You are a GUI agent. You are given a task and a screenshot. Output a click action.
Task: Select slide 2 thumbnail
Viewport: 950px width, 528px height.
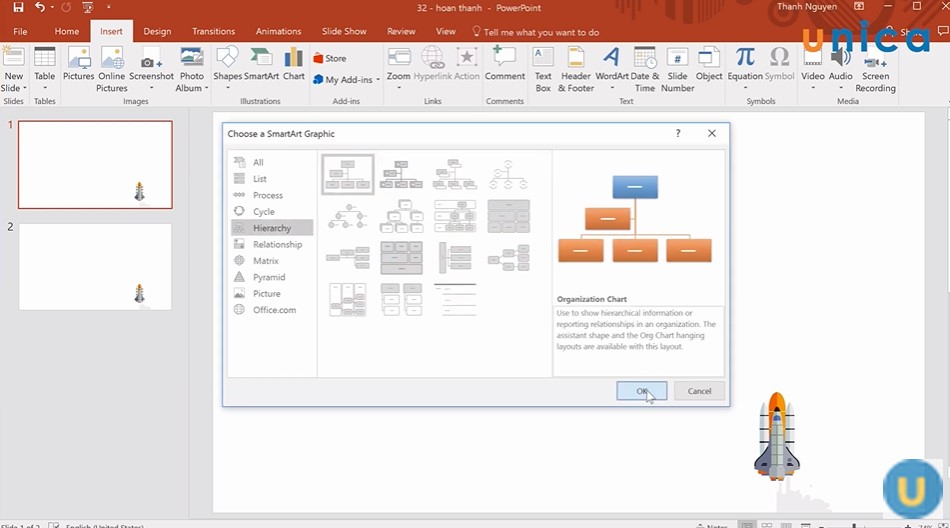(95, 266)
